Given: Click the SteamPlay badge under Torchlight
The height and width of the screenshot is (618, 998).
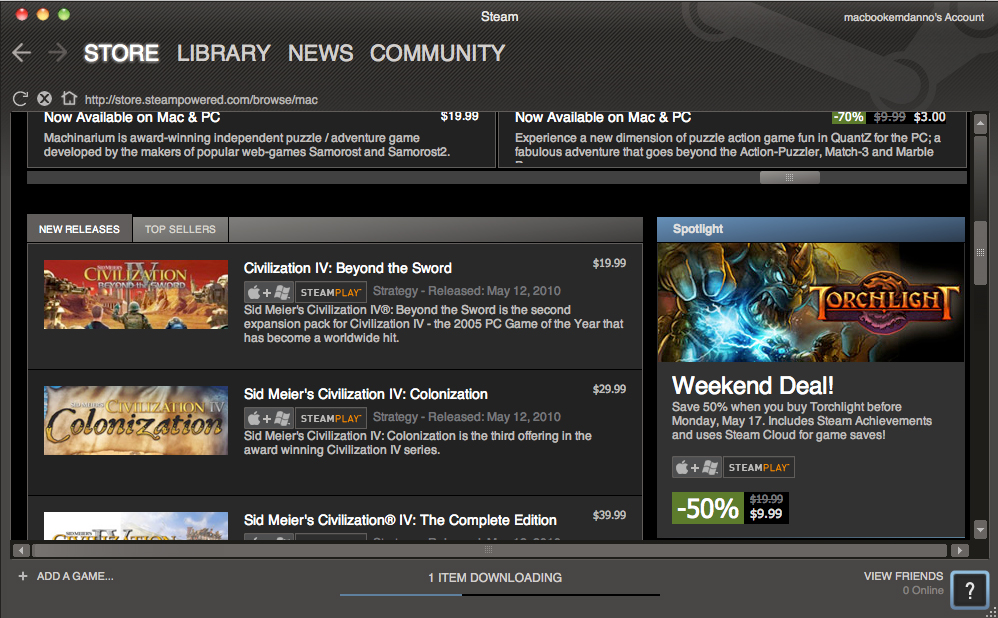Looking at the screenshot, I should pyautogui.click(x=759, y=467).
